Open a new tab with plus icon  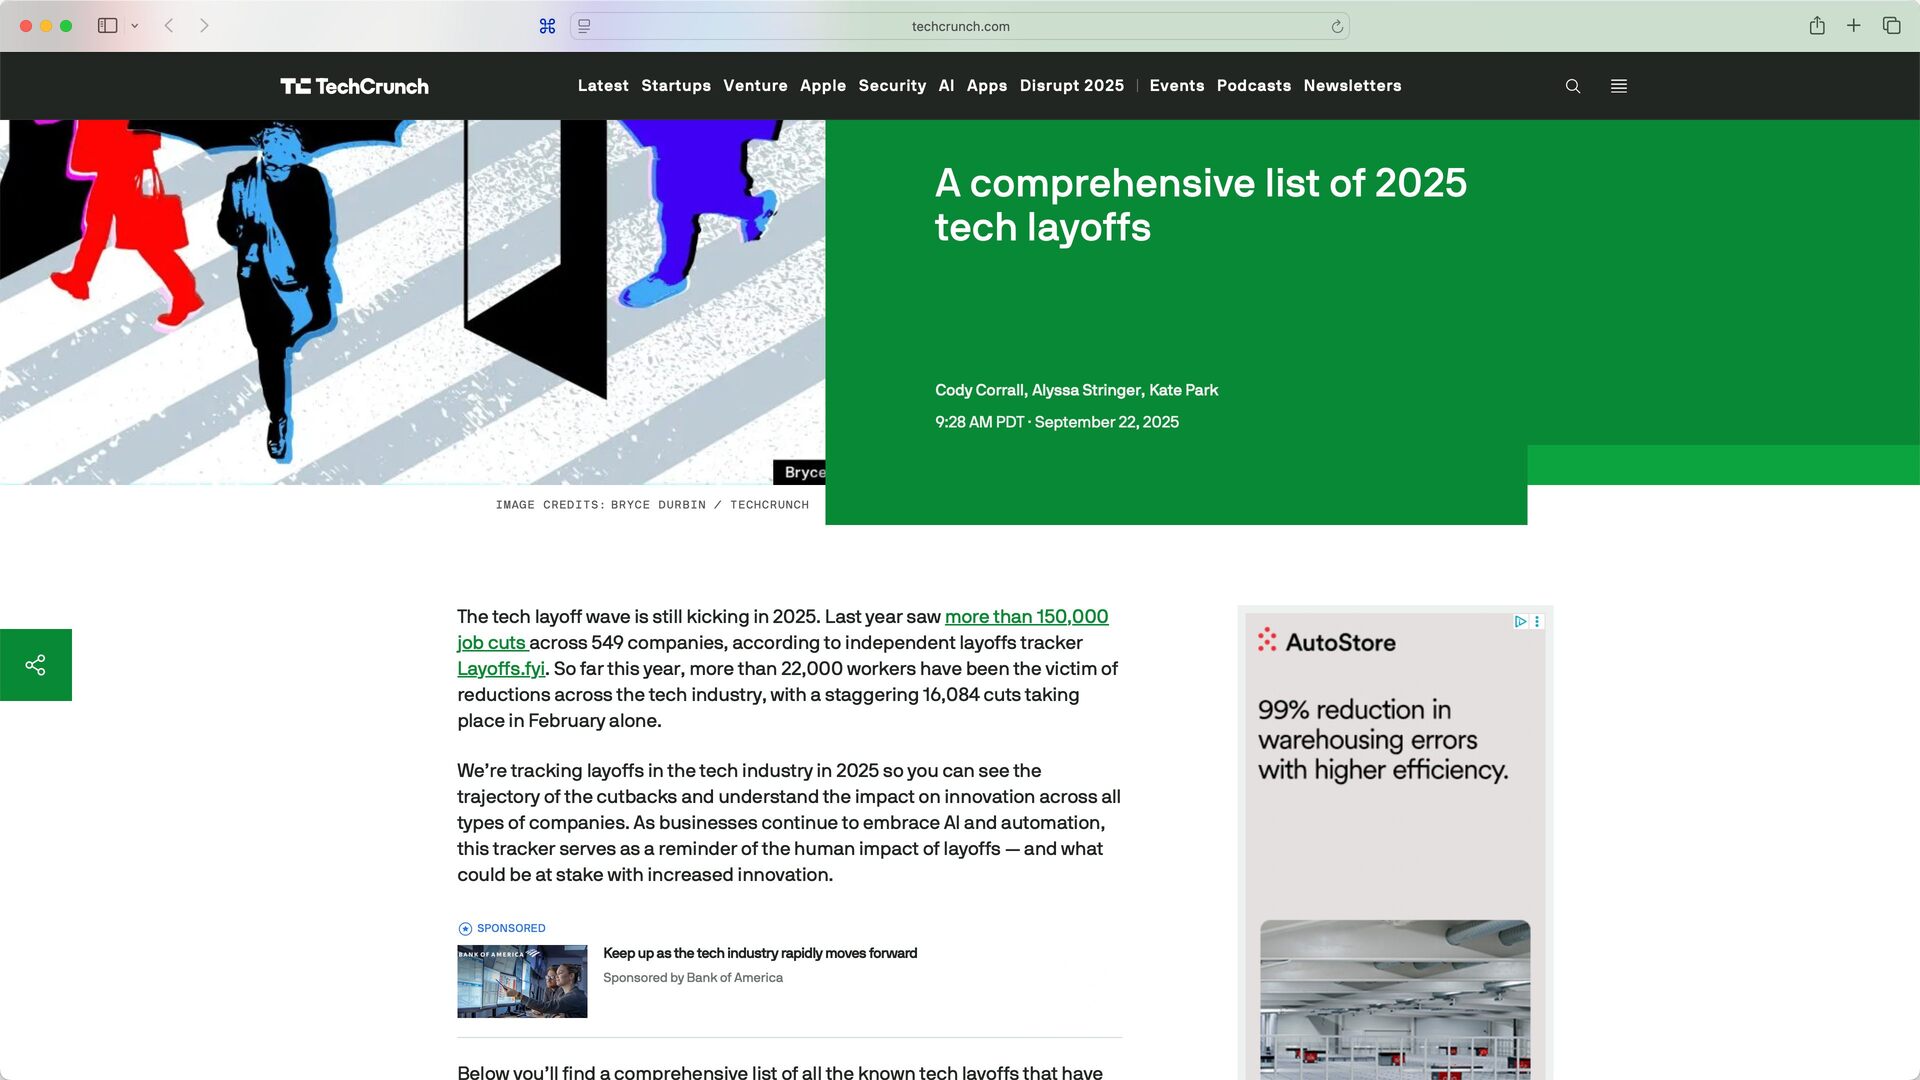click(x=1854, y=26)
